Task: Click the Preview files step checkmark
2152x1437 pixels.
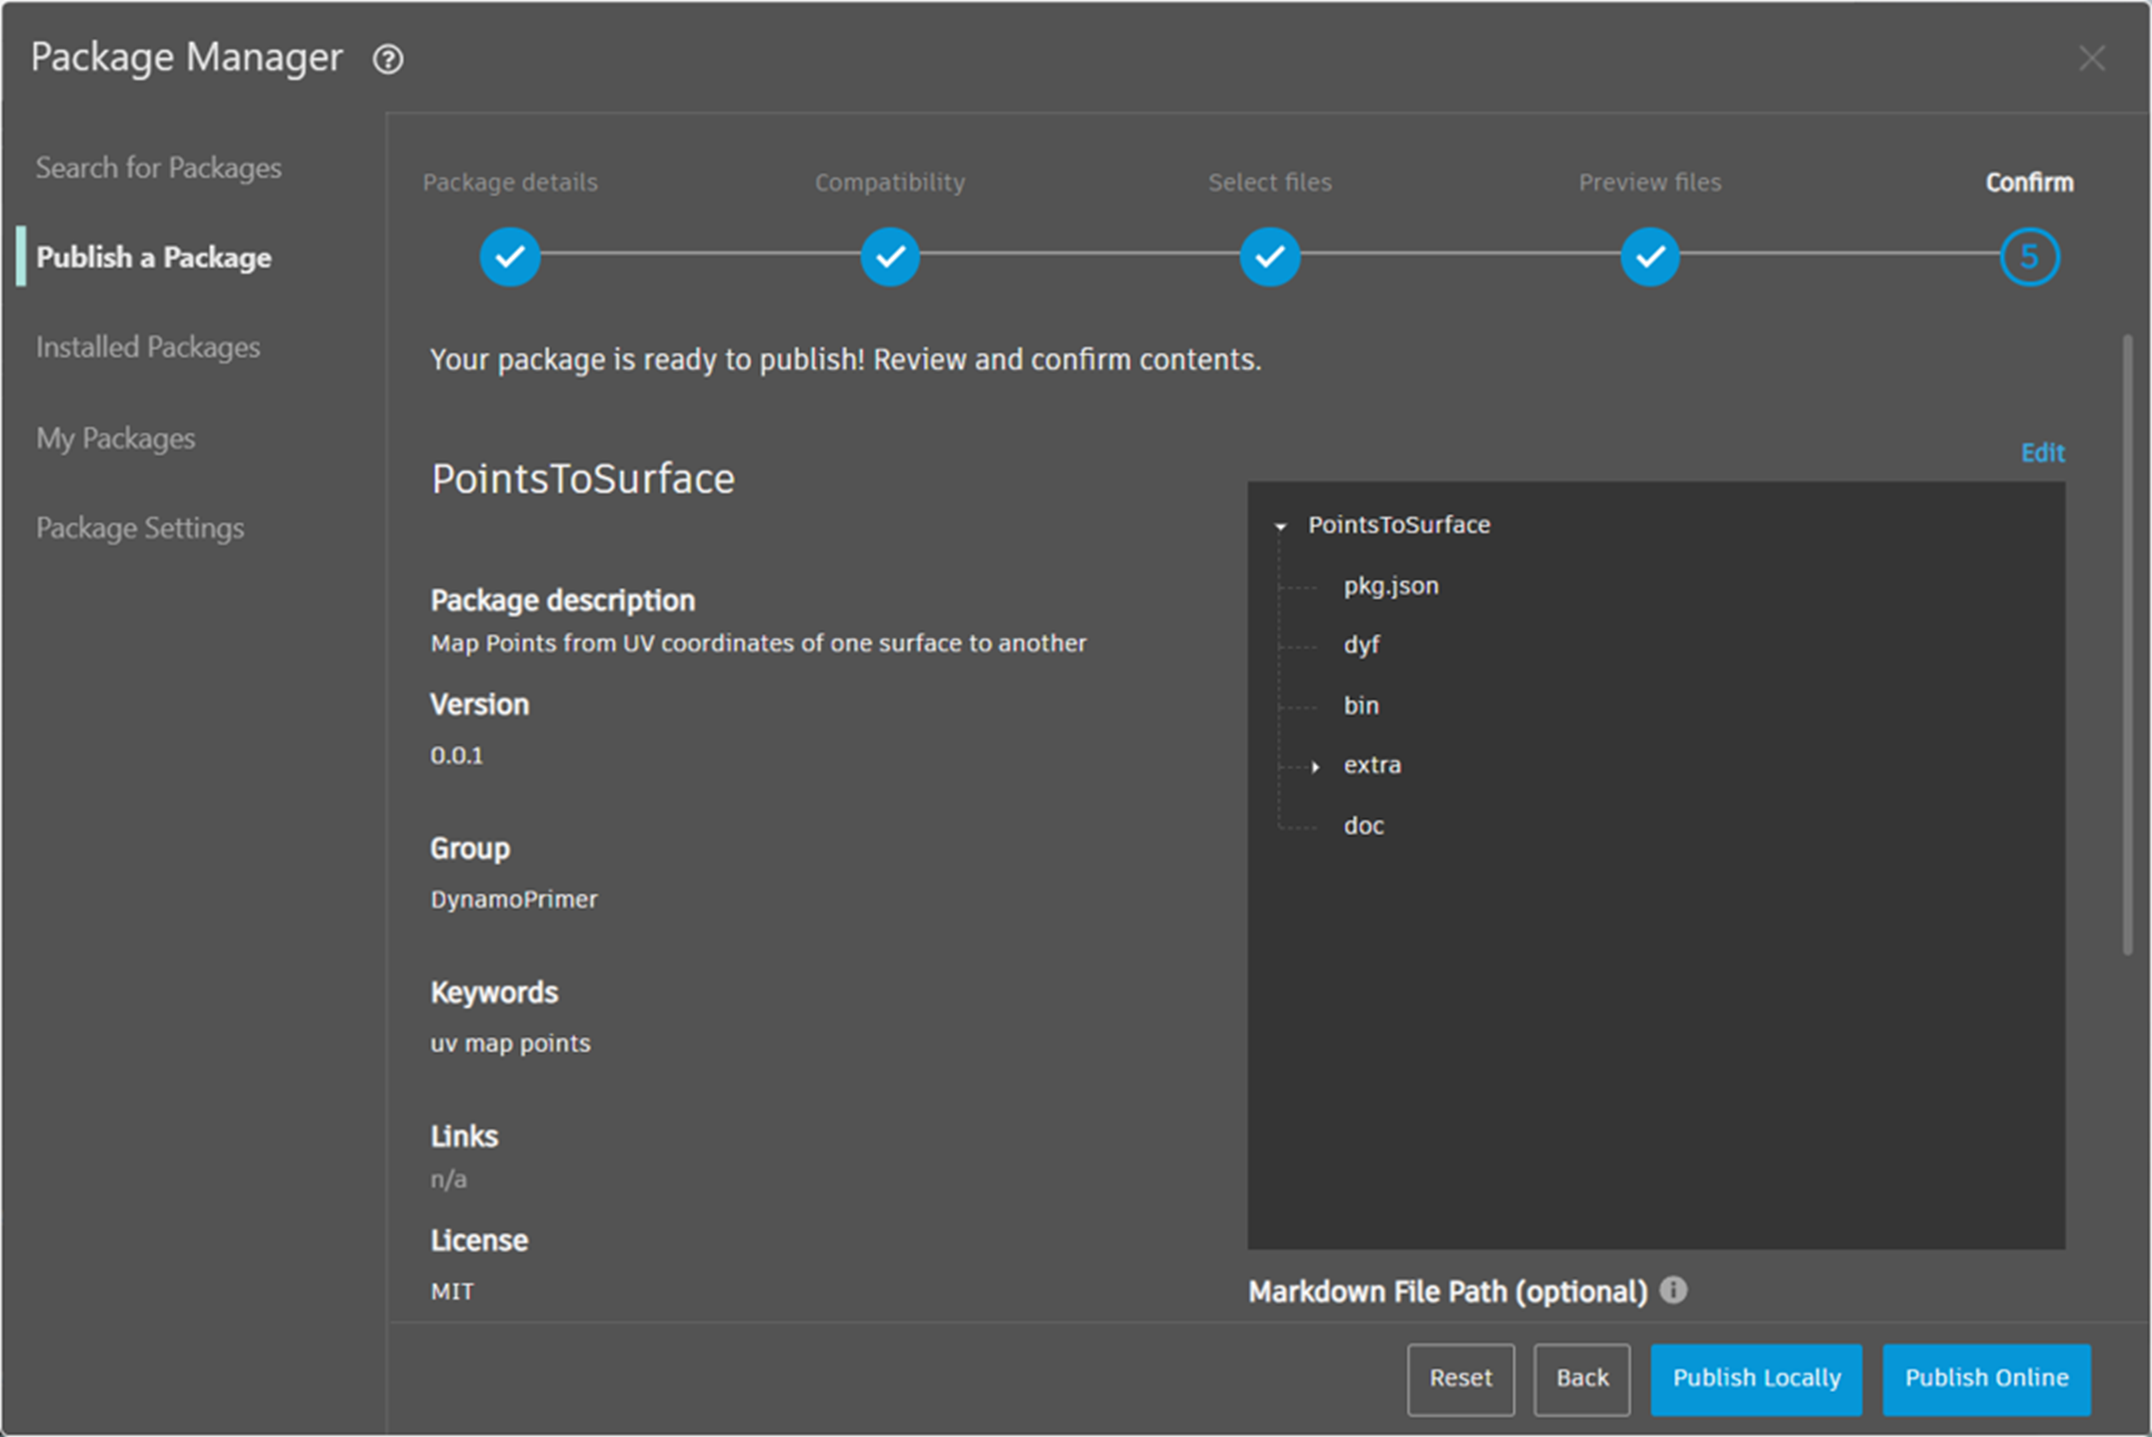Action: pos(1649,257)
